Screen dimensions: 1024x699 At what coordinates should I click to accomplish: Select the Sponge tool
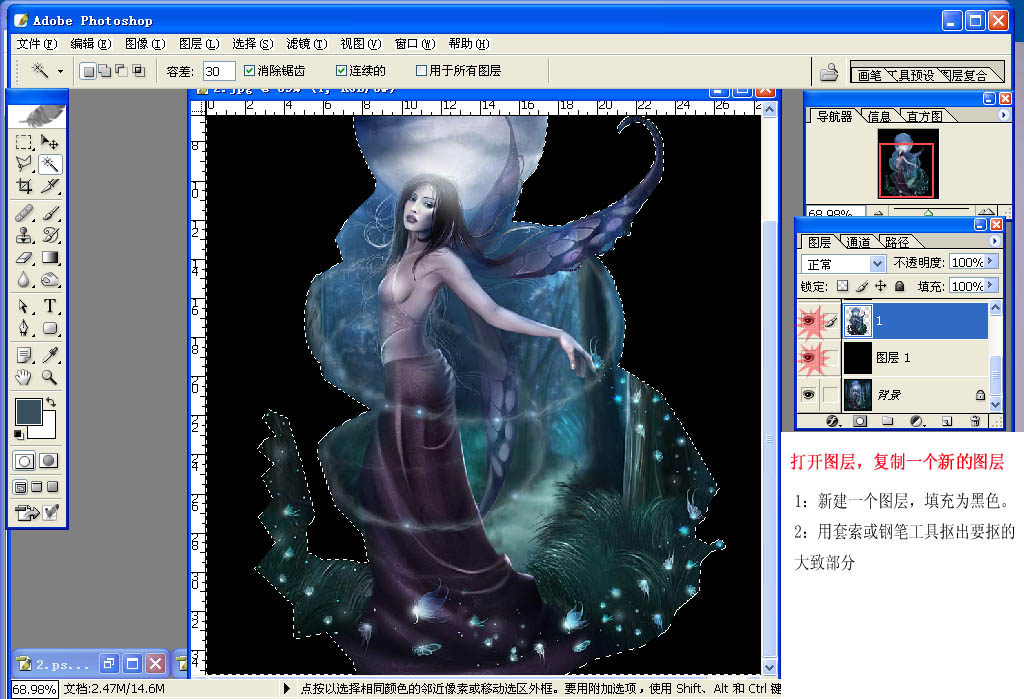pos(50,280)
